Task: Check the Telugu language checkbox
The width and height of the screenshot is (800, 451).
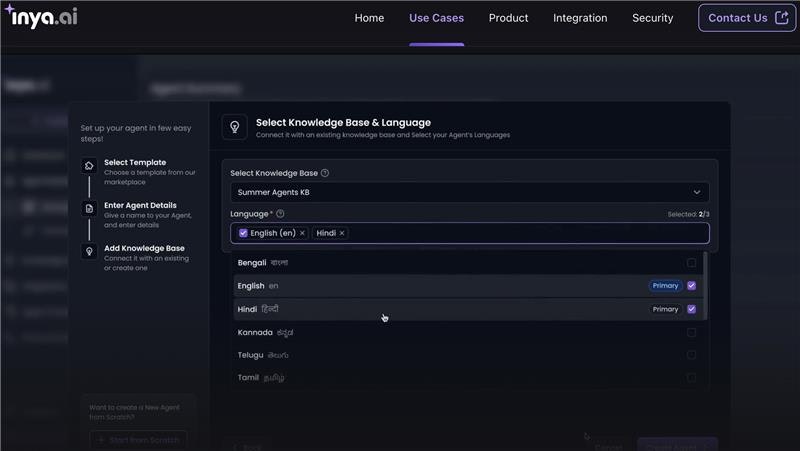Action: [x=691, y=355]
